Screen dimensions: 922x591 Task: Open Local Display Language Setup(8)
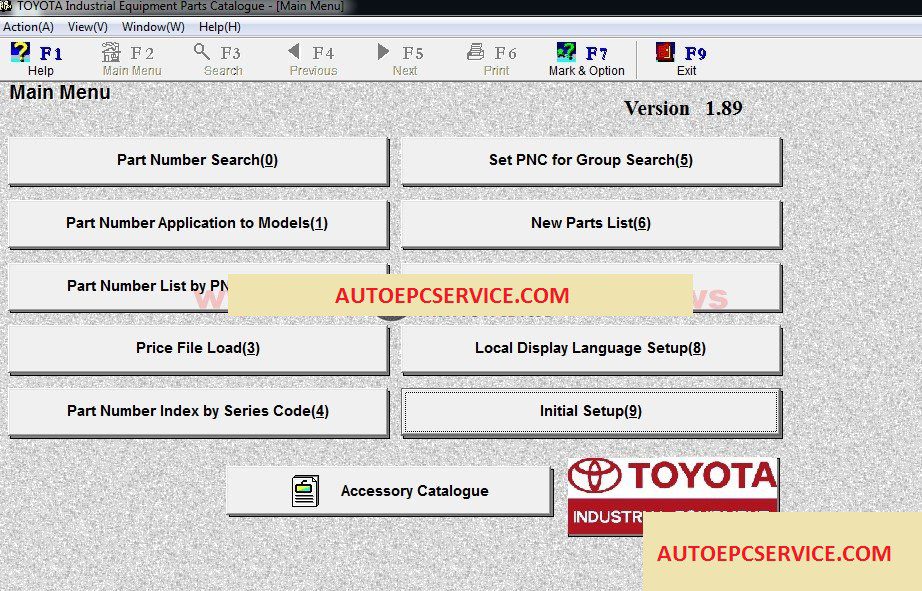pos(591,349)
